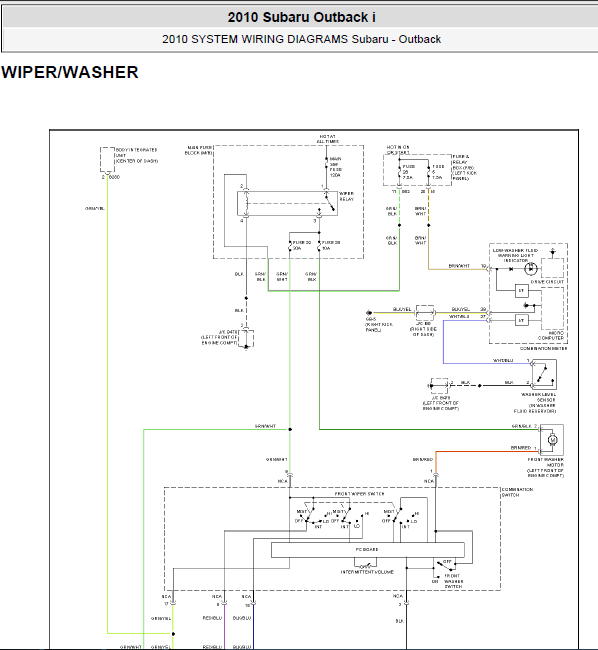Image resolution: width=598 pixels, height=650 pixels.
Task: Click the J/C B6 connector box
Action: point(425,313)
